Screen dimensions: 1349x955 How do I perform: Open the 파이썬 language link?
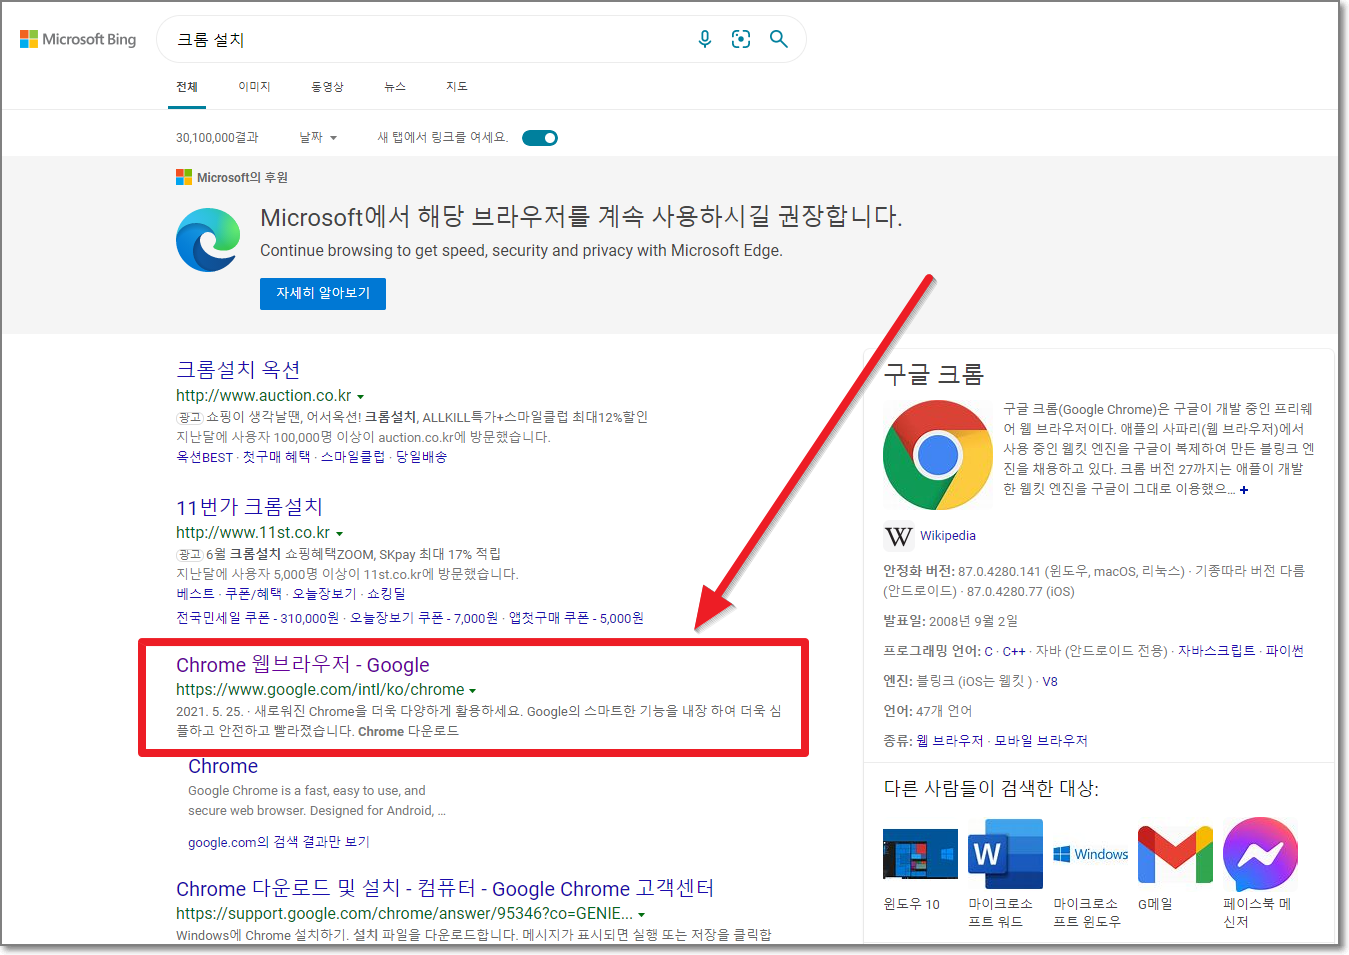(x=1285, y=651)
